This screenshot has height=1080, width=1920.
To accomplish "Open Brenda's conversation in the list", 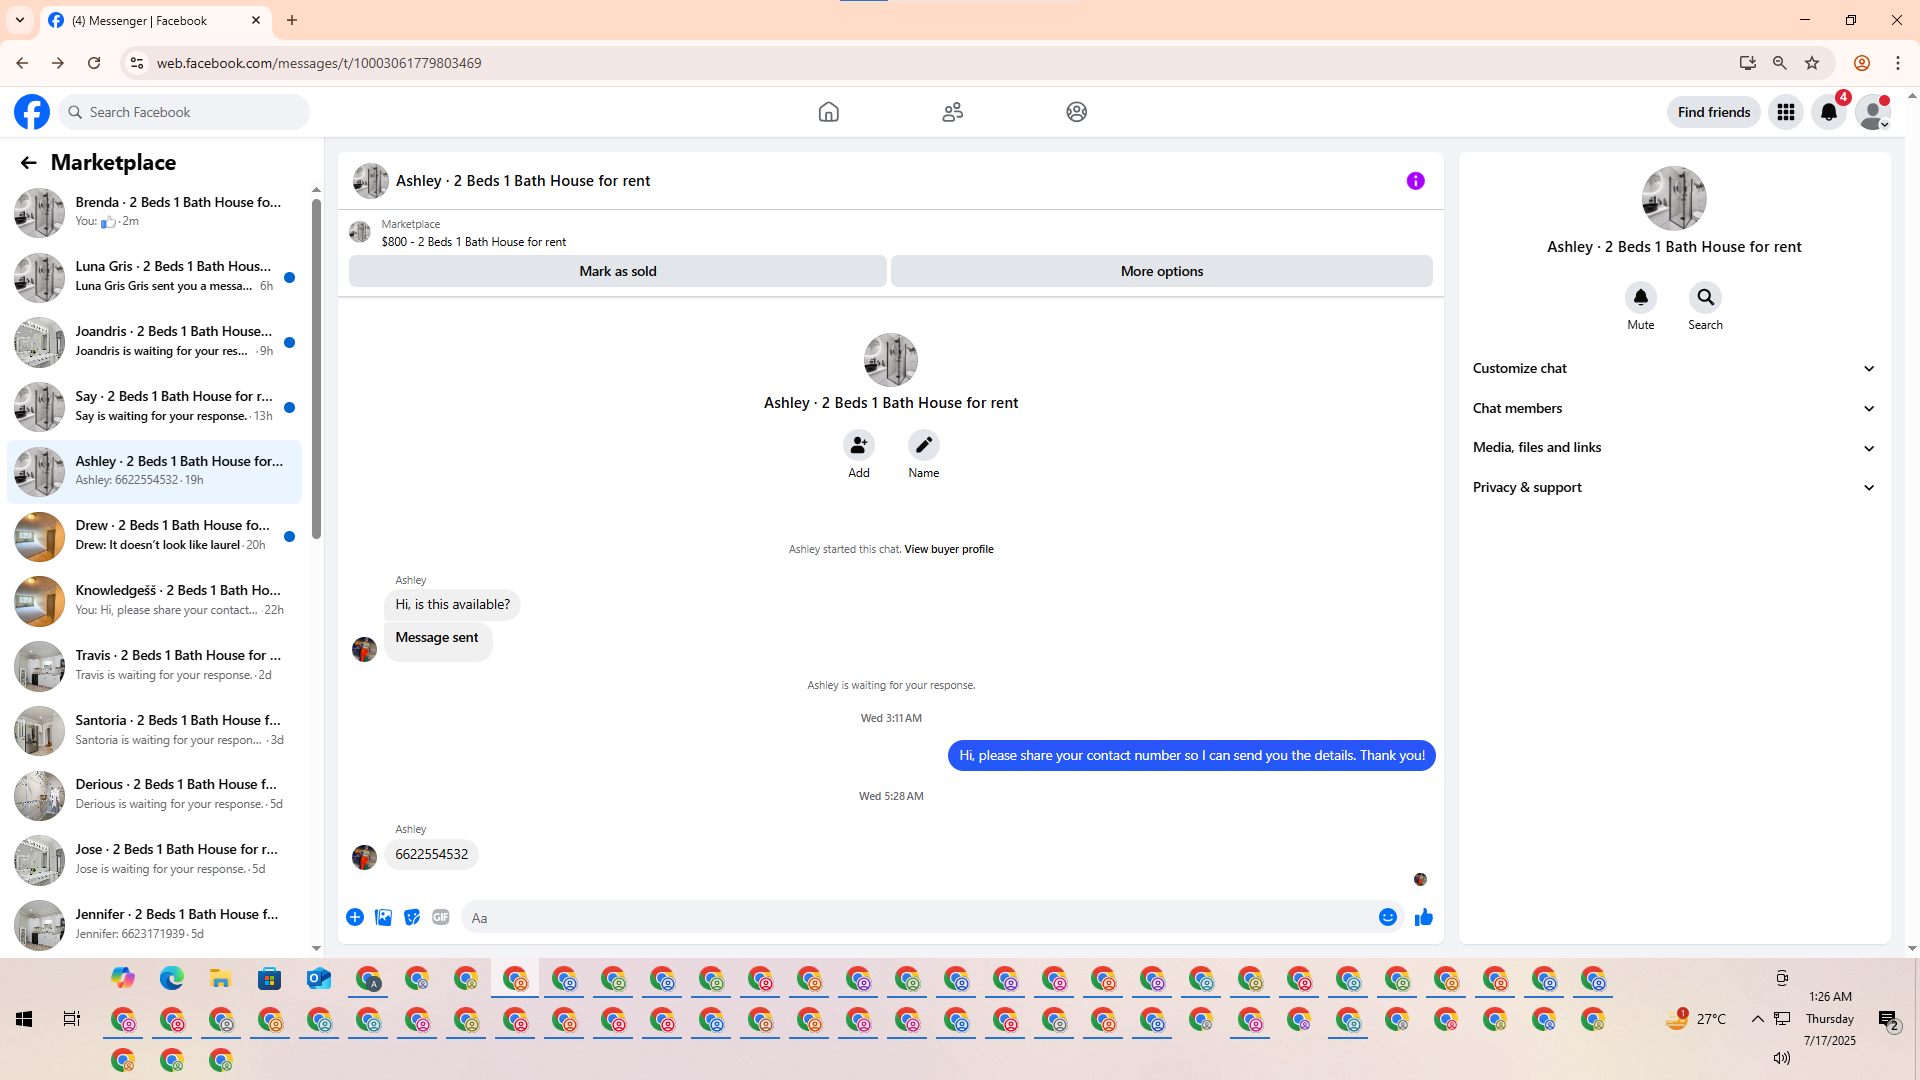I will point(155,212).
